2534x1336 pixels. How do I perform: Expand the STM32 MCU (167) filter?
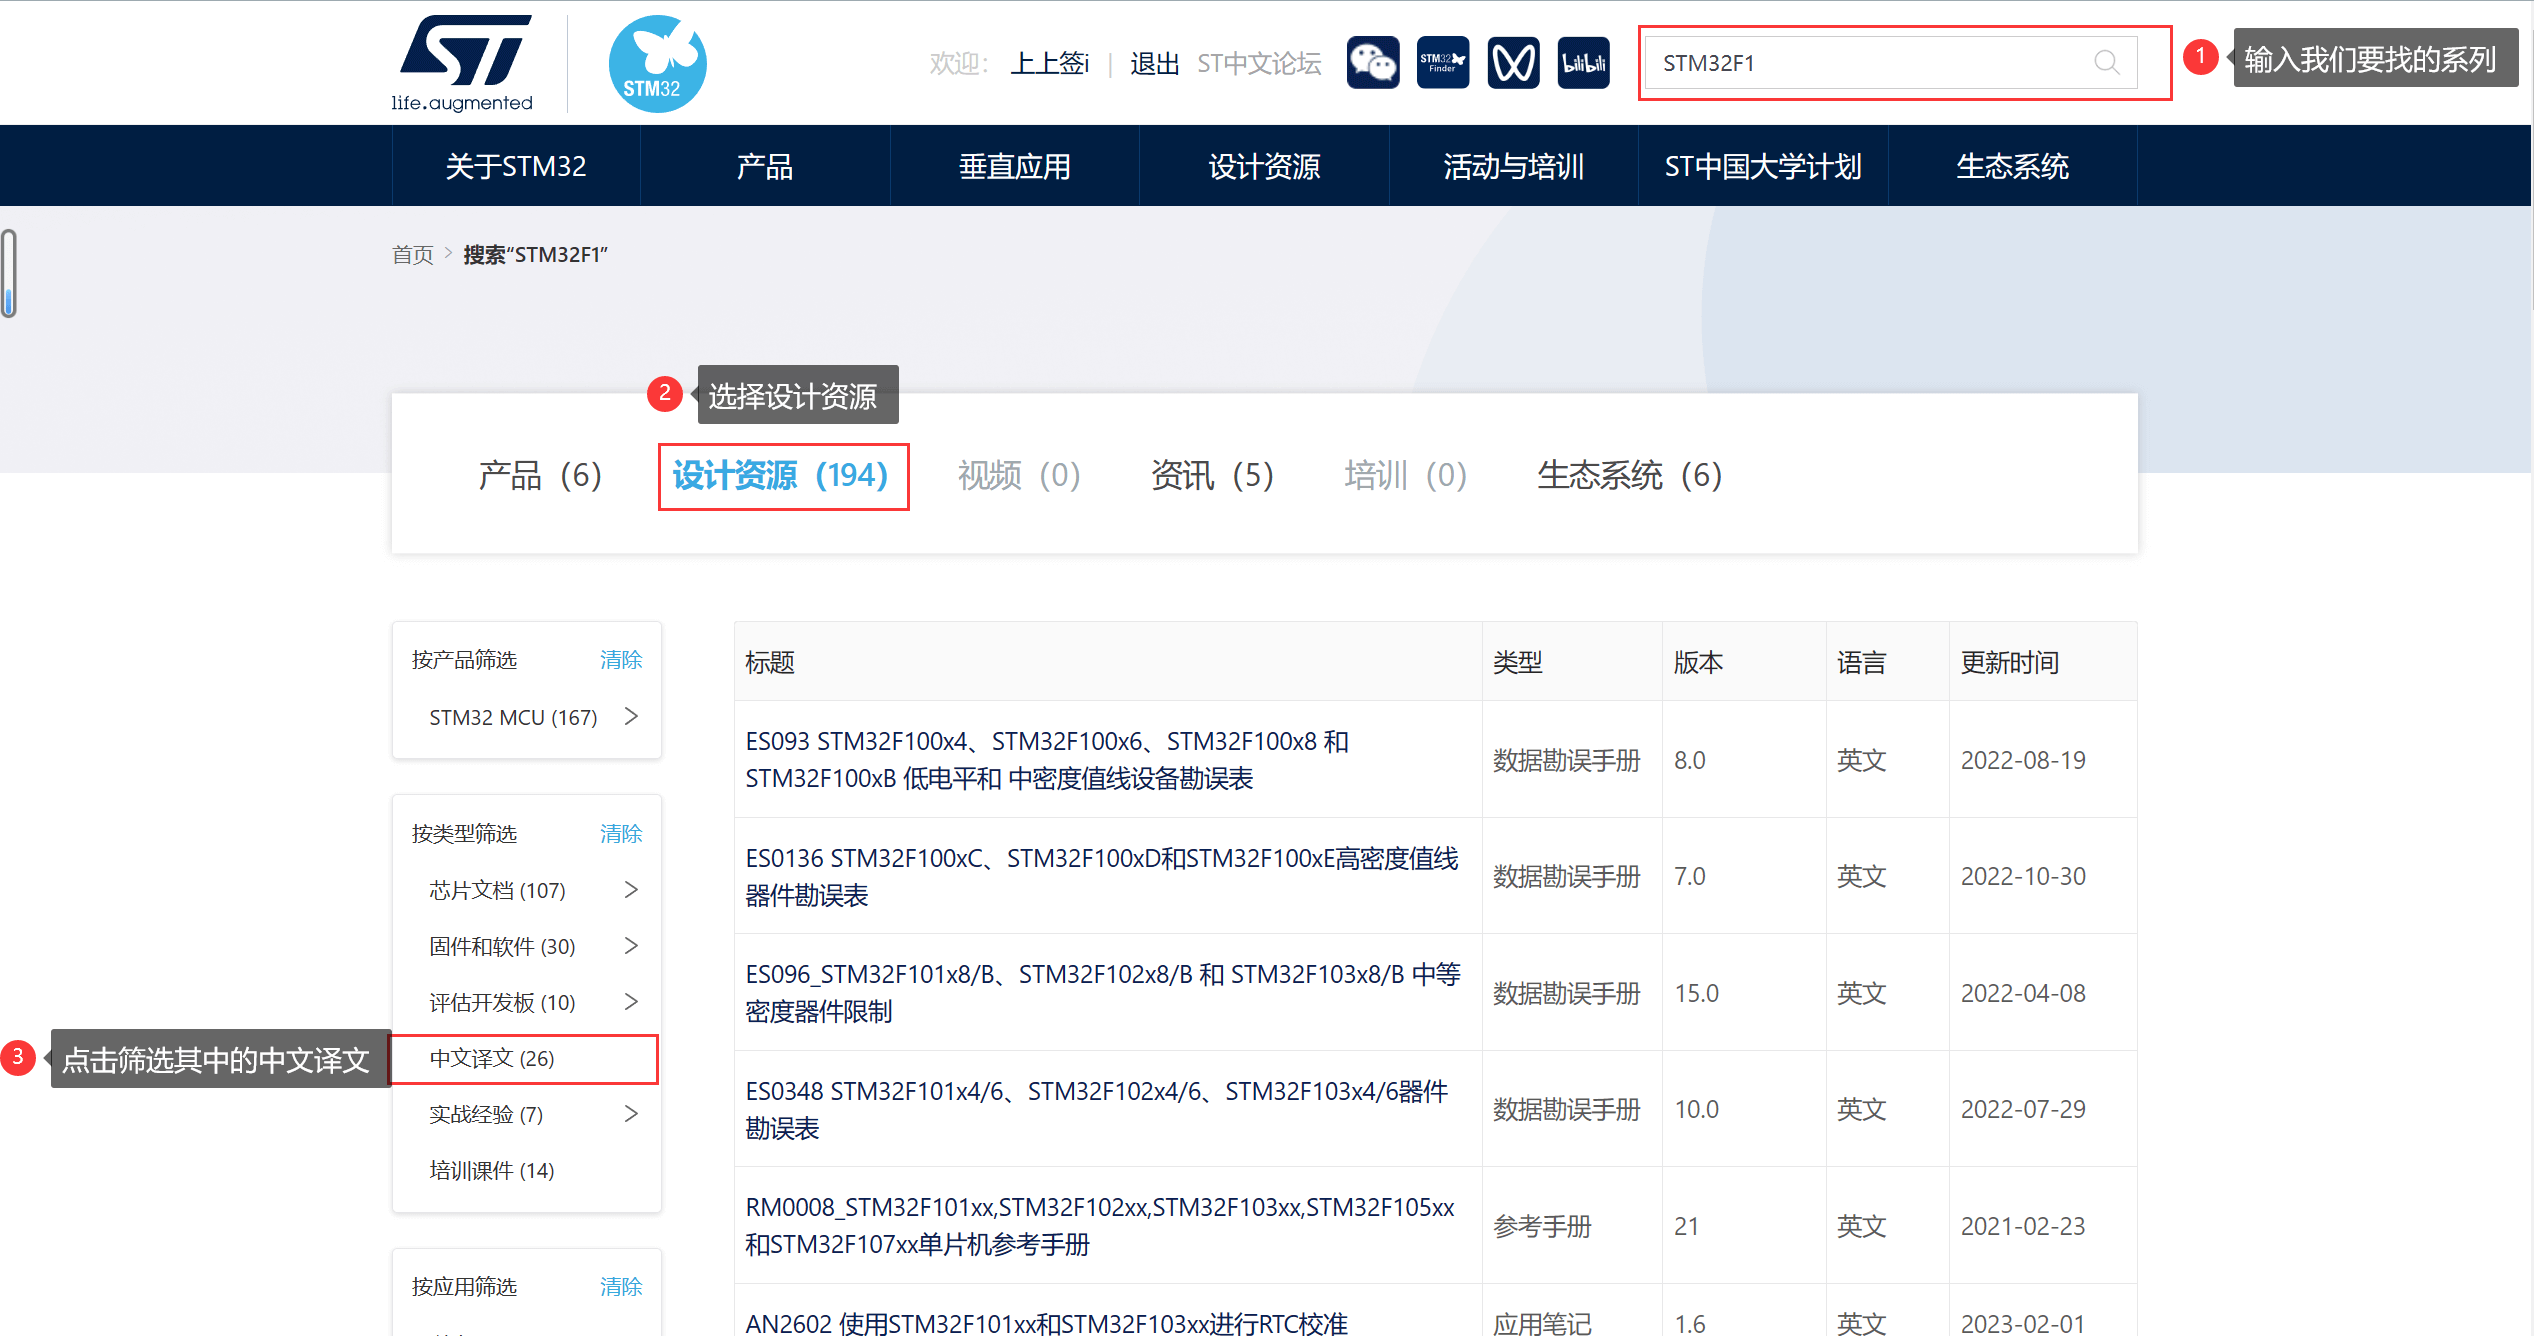631,717
